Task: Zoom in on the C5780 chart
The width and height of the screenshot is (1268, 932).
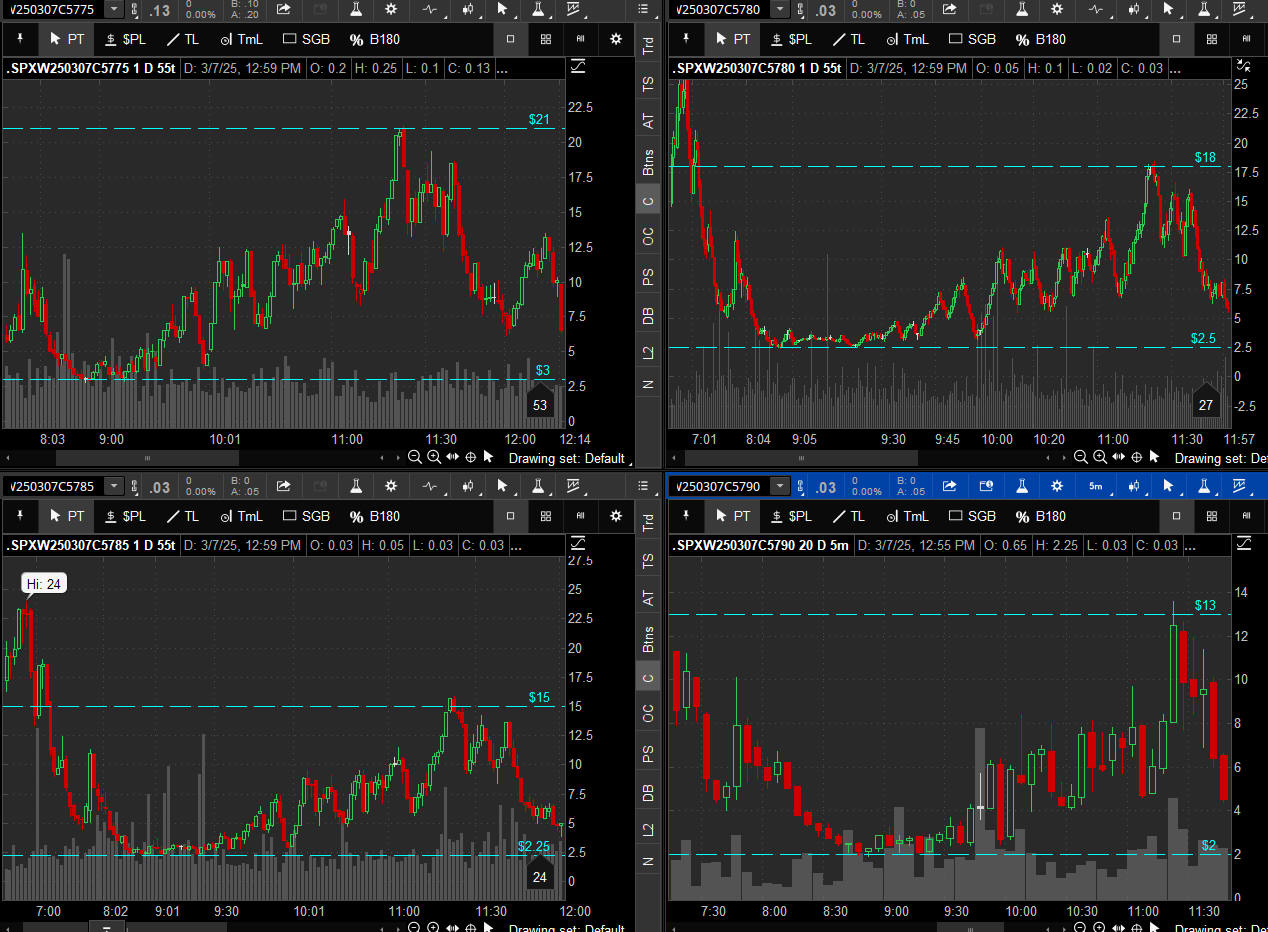Action: click(x=1100, y=457)
